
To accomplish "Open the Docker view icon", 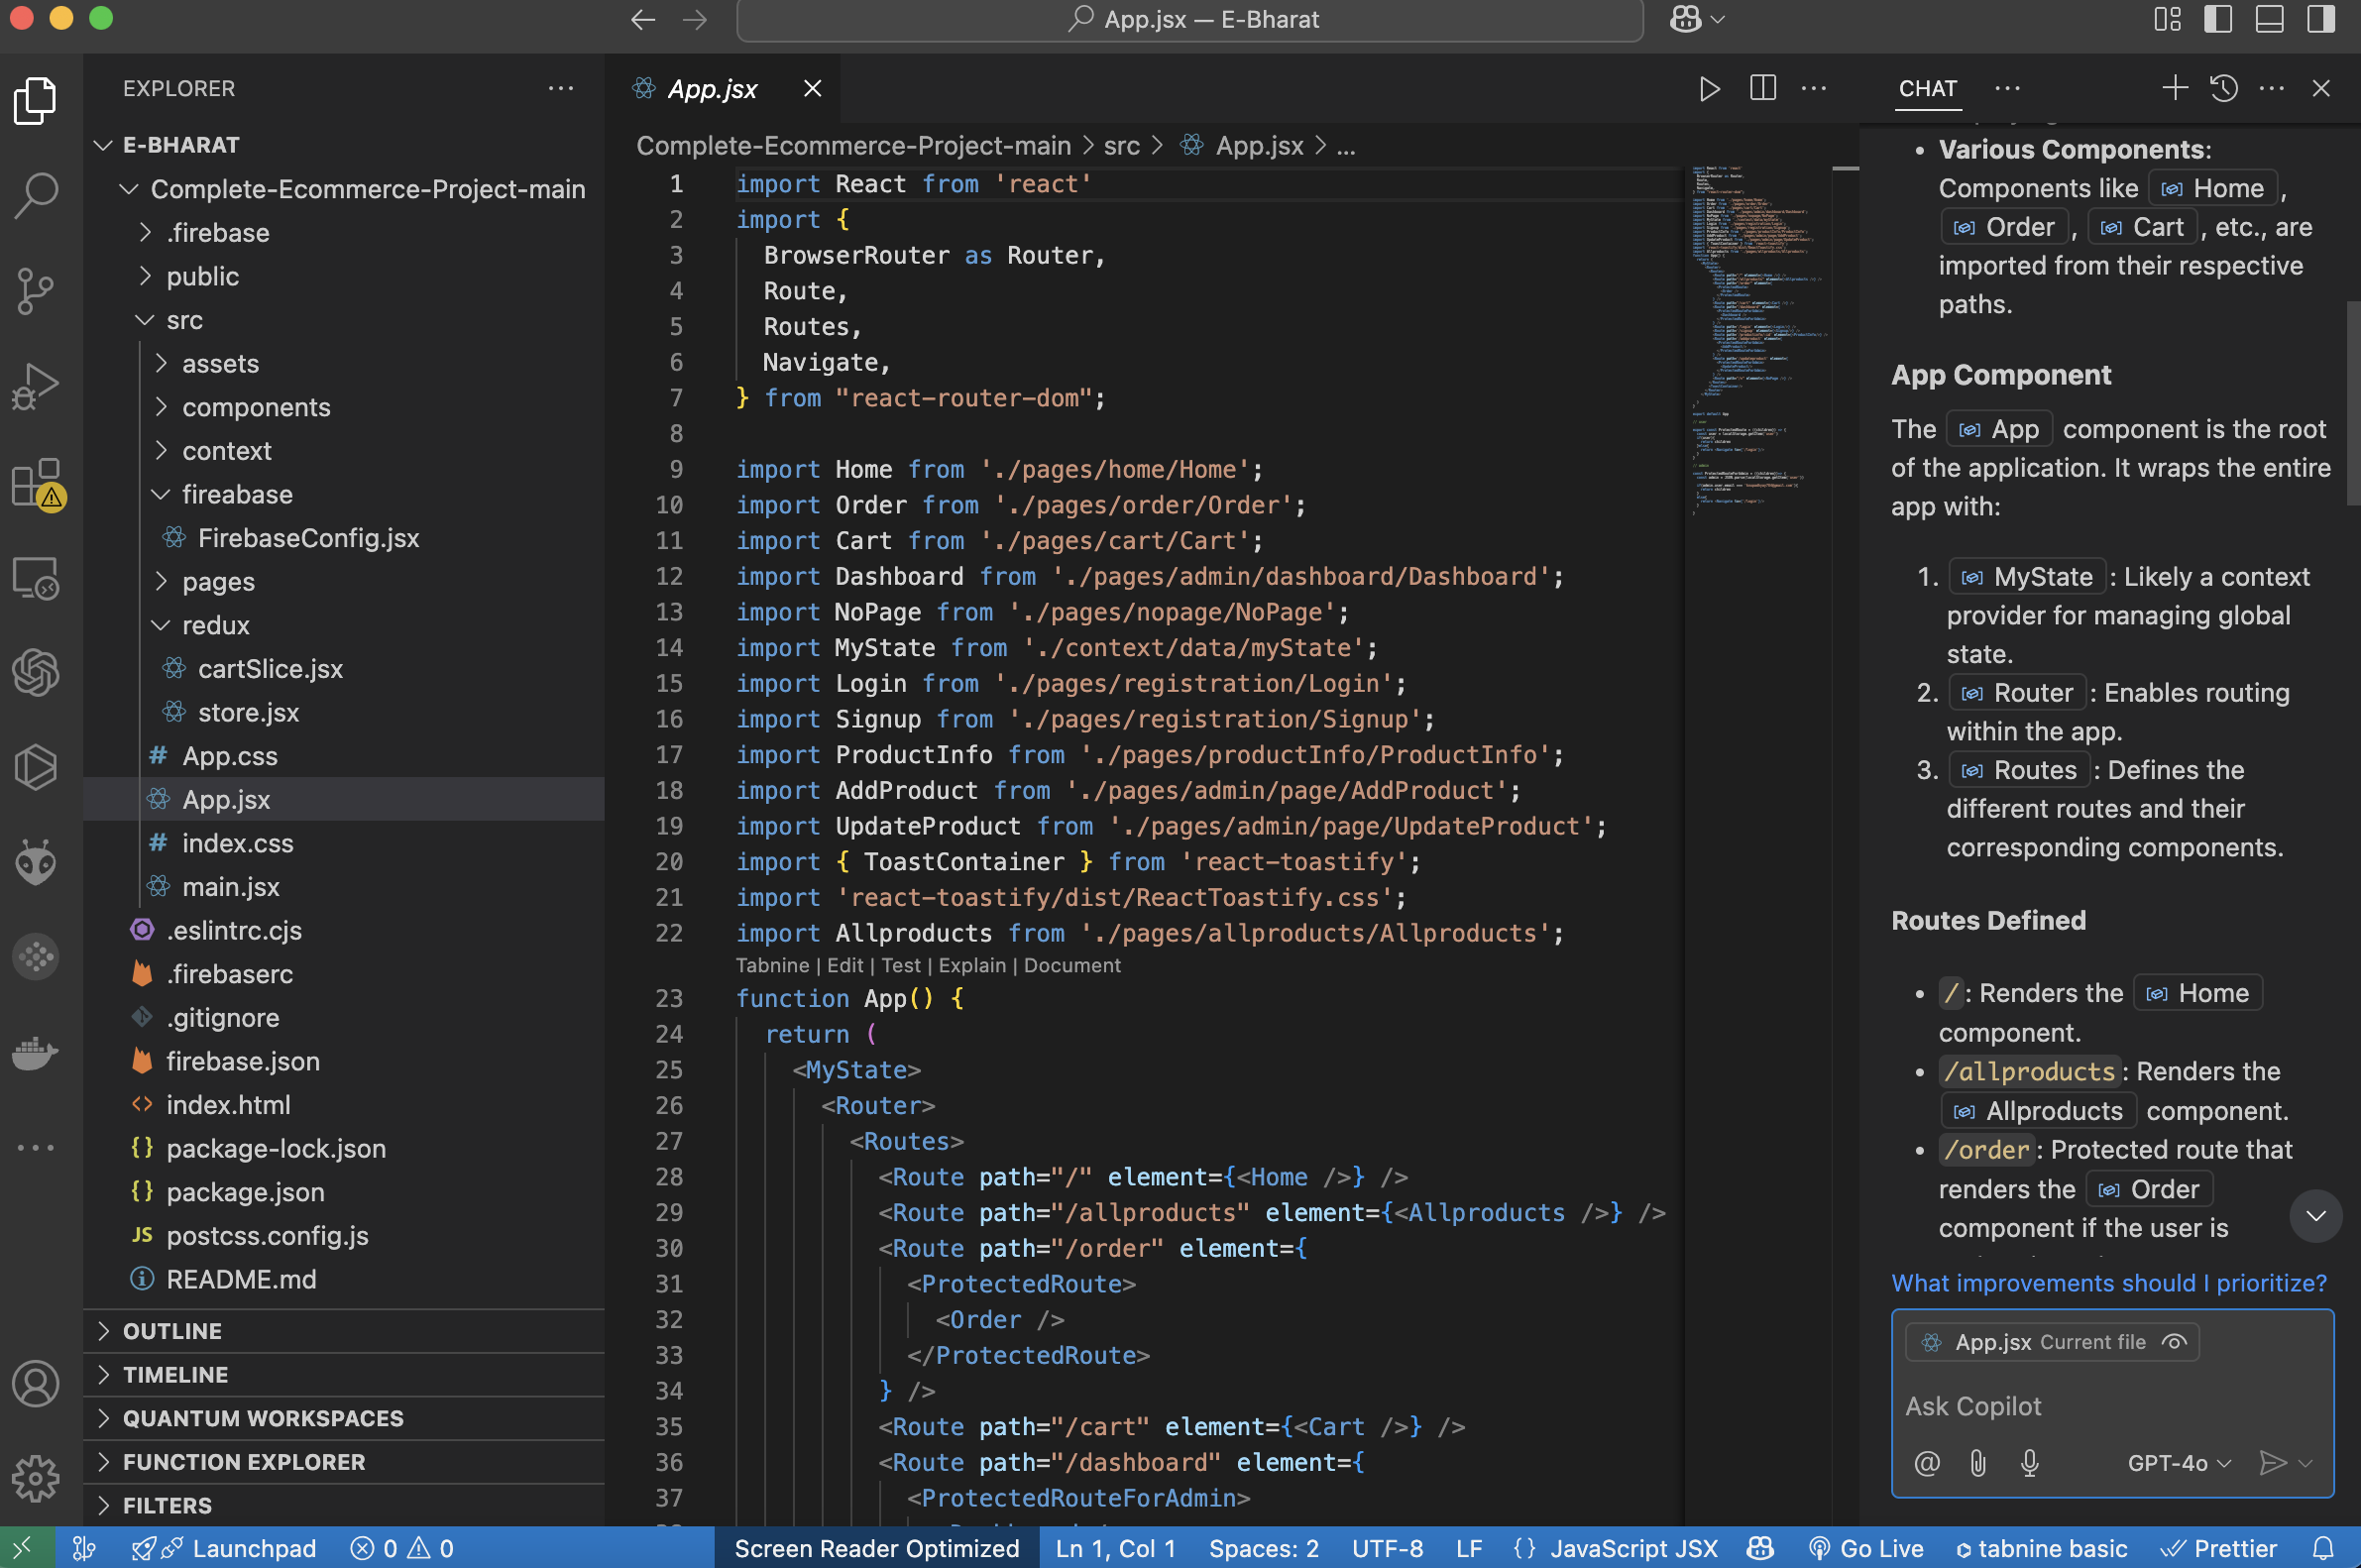I will pyautogui.click(x=36, y=1052).
